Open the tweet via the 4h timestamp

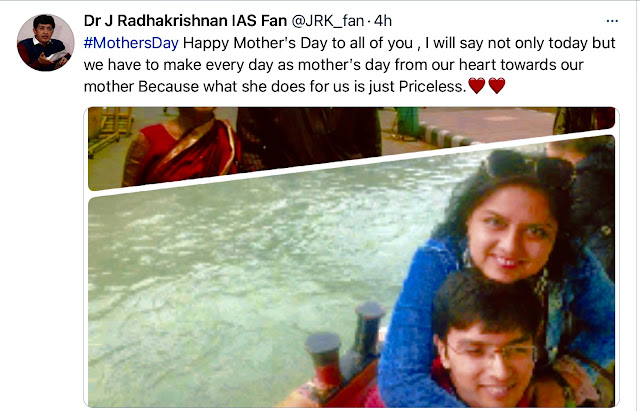pyautogui.click(x=383, y=20)
